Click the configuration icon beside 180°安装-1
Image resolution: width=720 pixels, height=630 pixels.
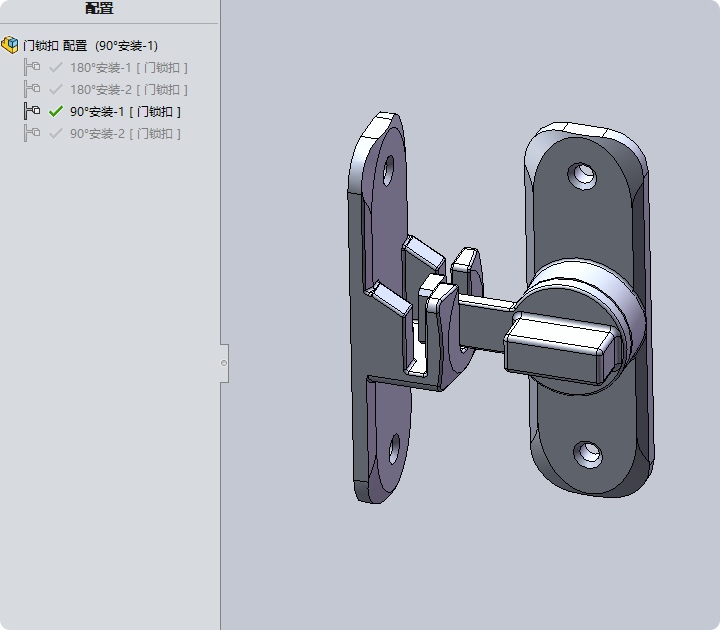pyautogui.click(x=32, y=67)
